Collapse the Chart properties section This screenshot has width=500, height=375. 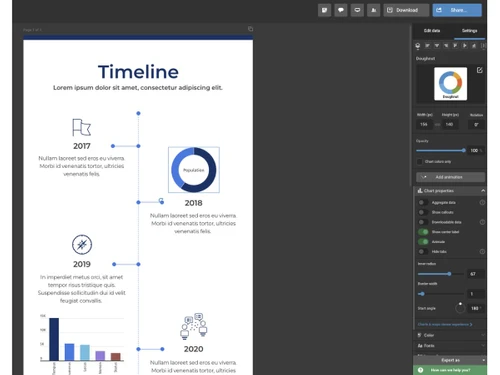483,191
